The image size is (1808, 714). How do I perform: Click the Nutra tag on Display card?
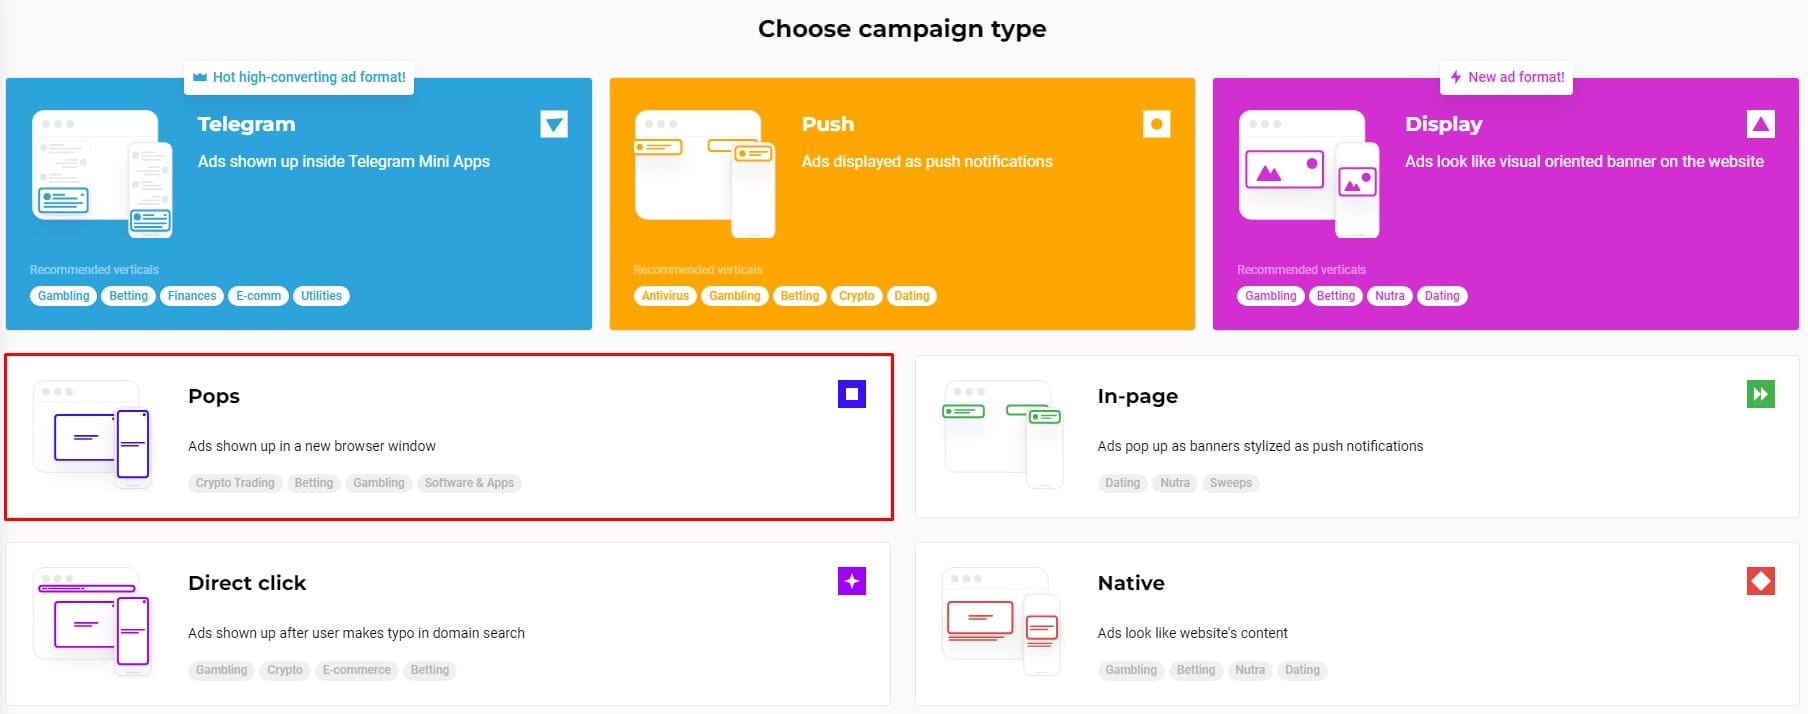click(x=1389, y=295)
